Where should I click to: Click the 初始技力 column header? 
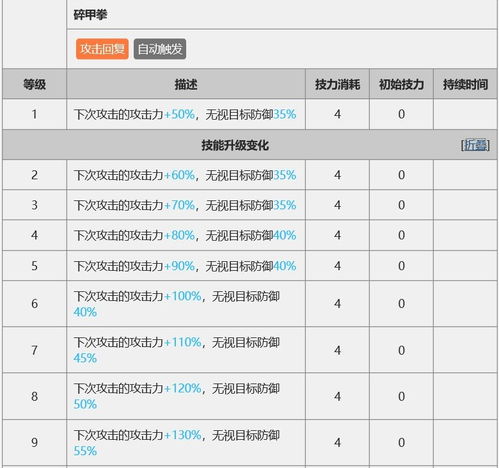(x=401, y=84)
